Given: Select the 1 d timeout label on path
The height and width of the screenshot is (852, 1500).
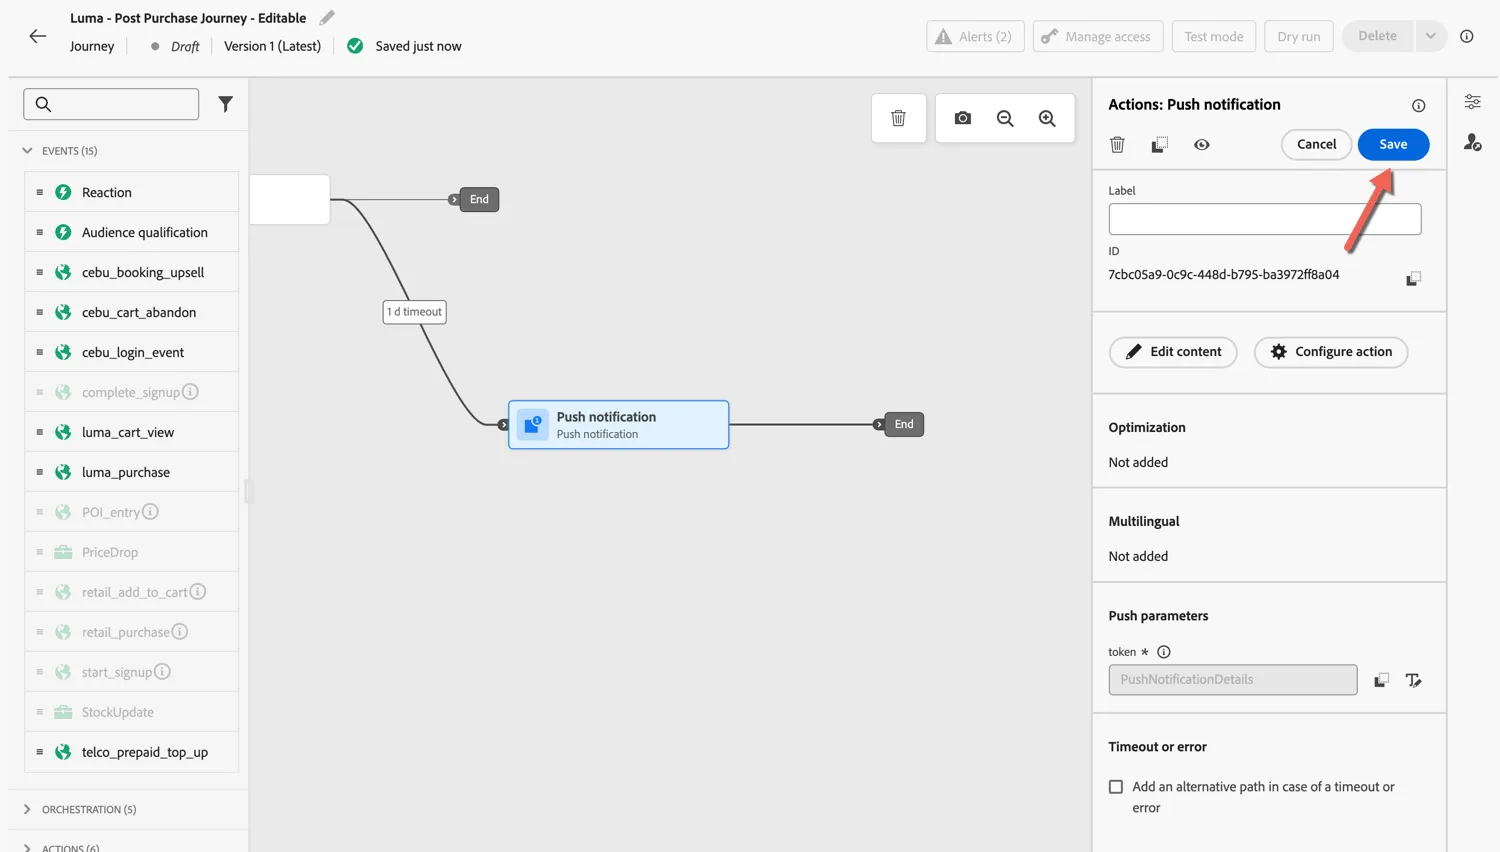Looking at the screenshot, I should click(414, 312).
